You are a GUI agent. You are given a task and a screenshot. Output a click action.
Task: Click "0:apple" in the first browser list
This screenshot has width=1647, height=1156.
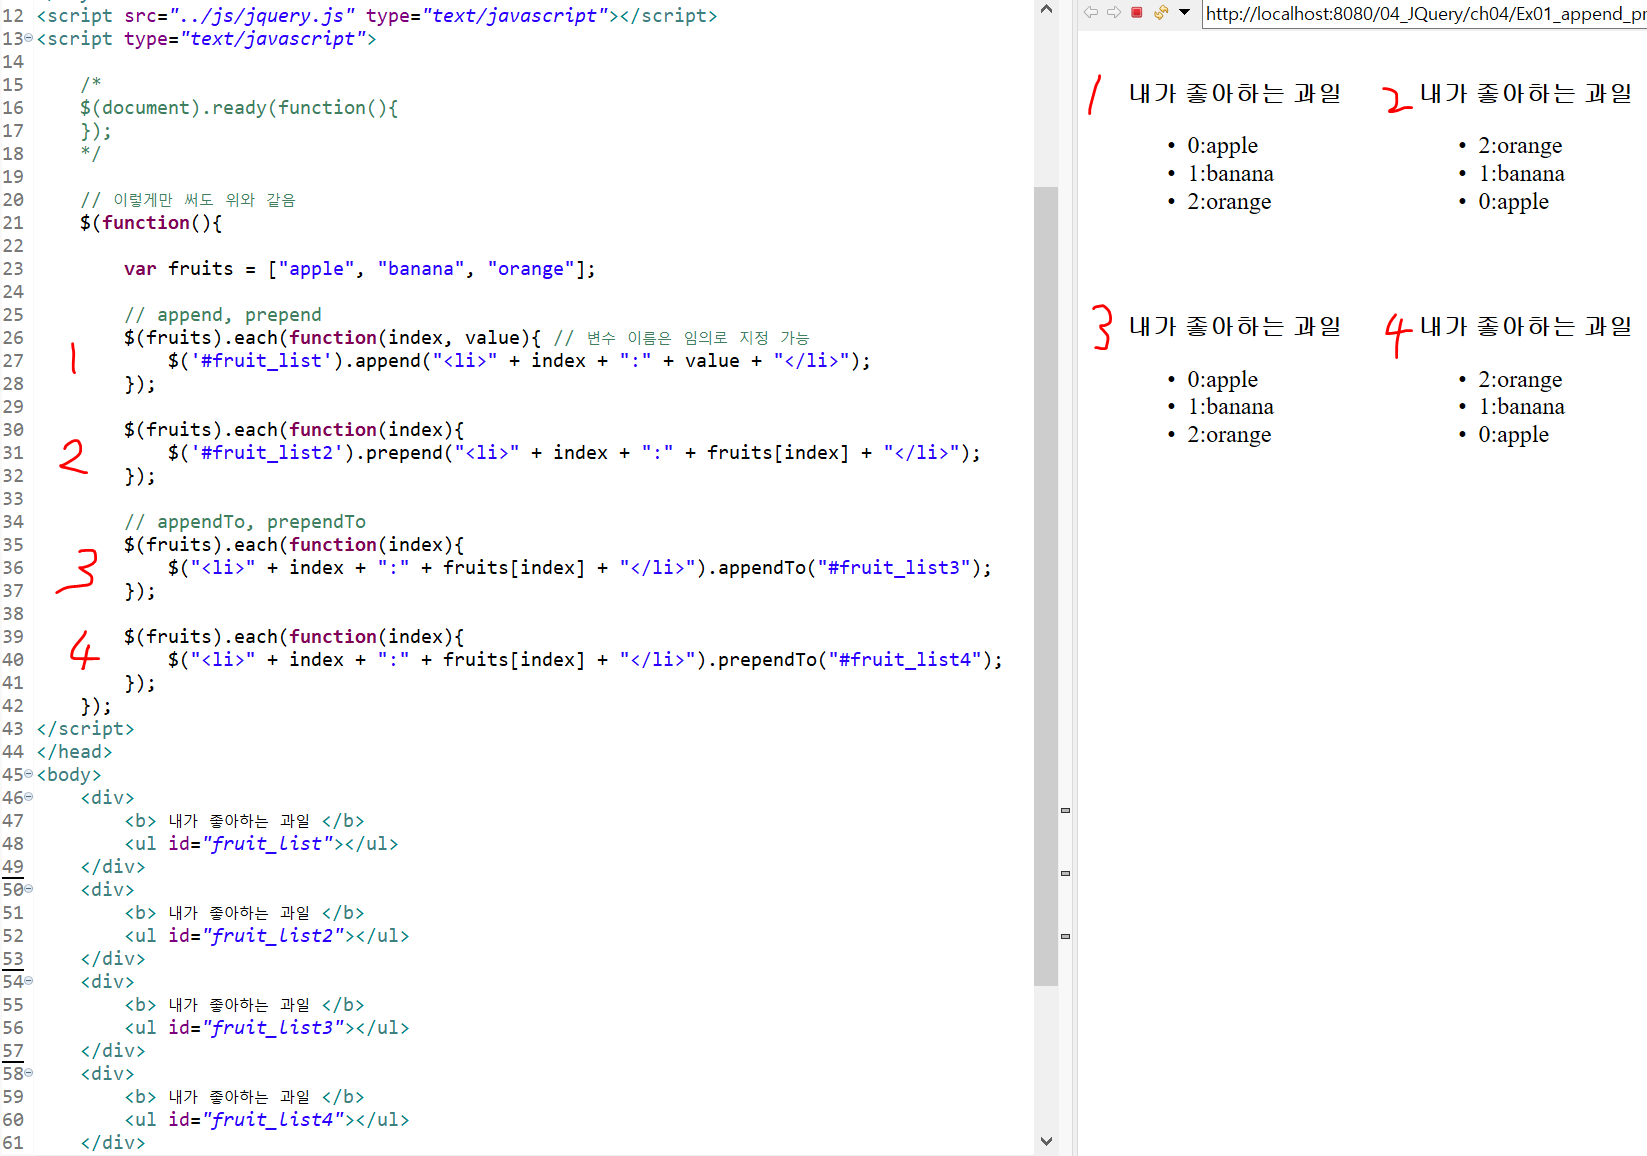pos(1222,146)
